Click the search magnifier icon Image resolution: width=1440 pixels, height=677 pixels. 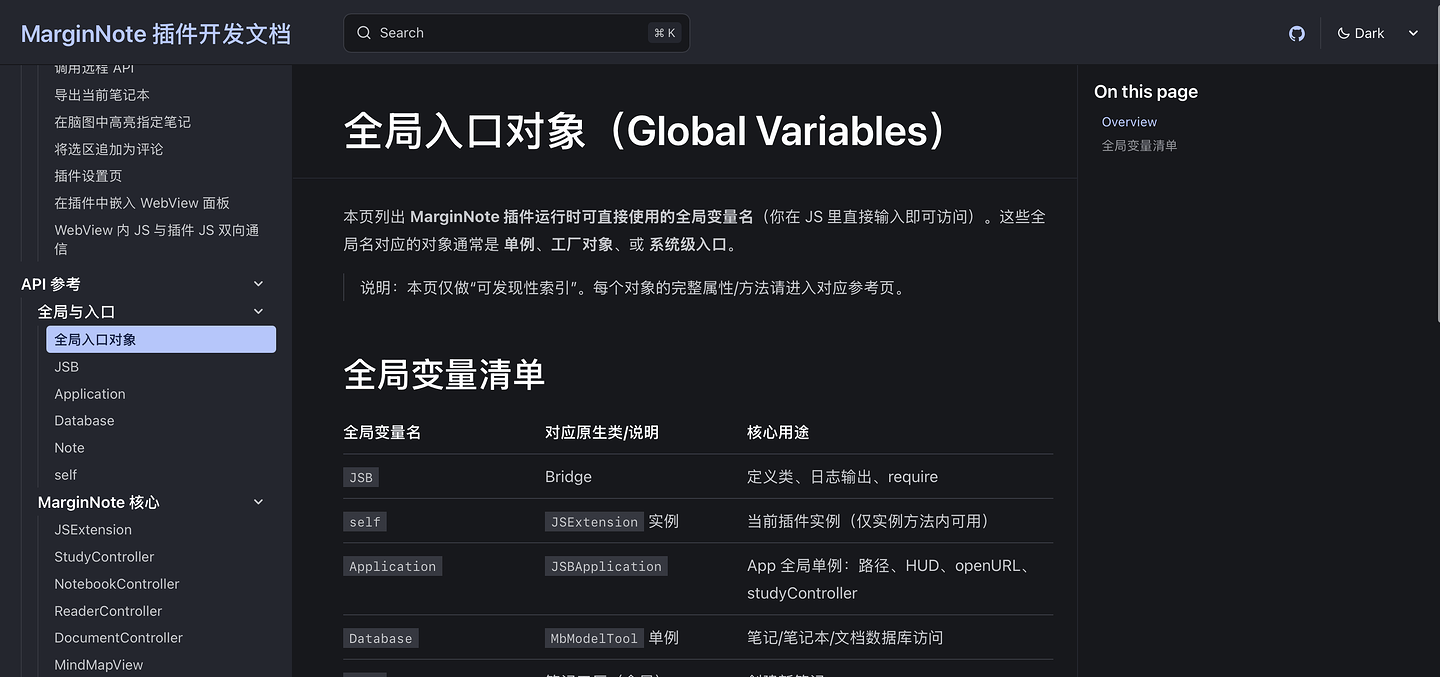(364, 33)
